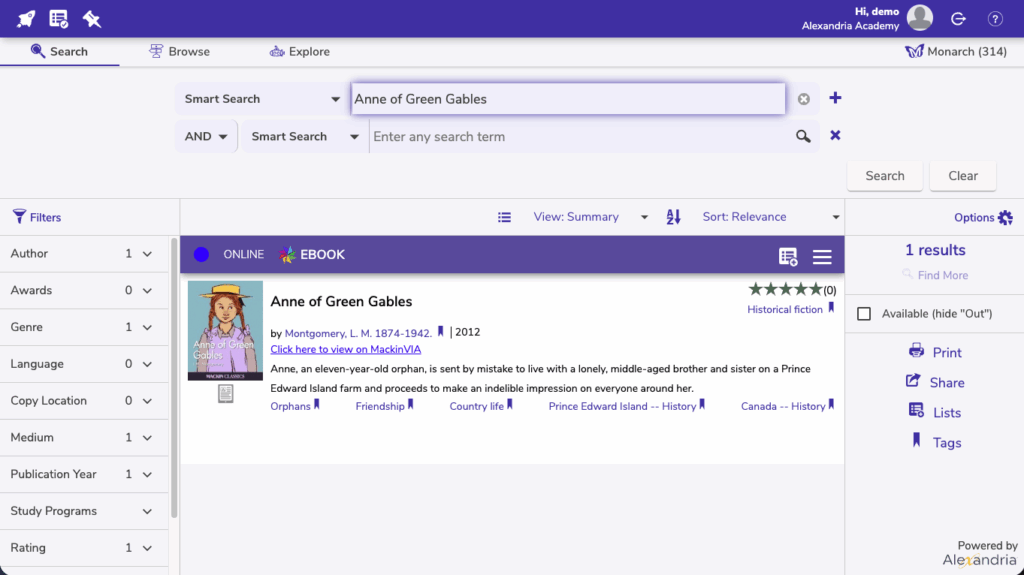This screenshot has width=1024, height=575.
Task: Click the list view icon beside View
Action: pyautogui.click(x=505, y=217)
